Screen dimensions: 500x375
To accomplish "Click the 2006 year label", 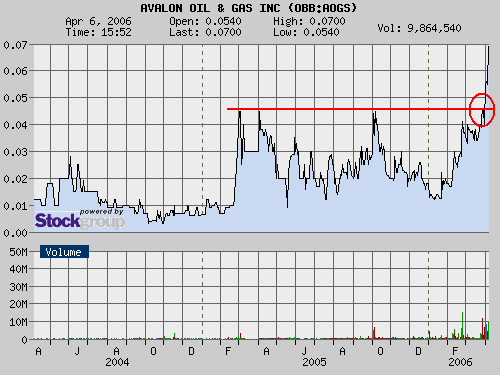I will tap(460, 362).
